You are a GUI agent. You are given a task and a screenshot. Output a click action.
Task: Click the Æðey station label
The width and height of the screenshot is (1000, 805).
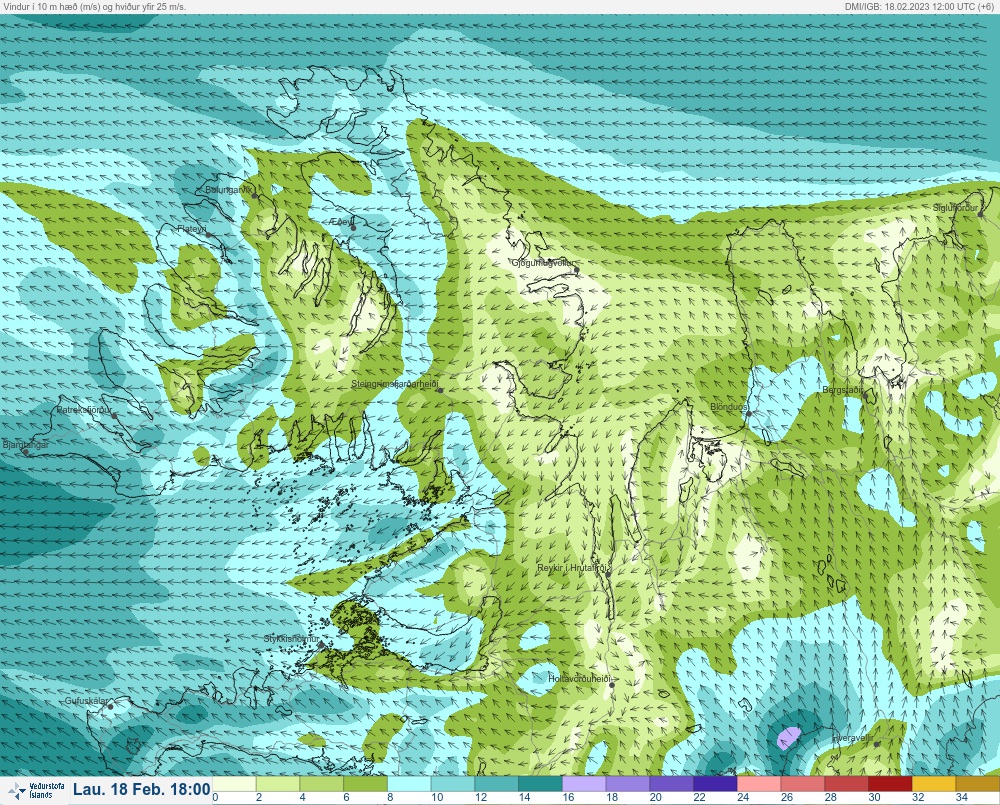[341, 221]
